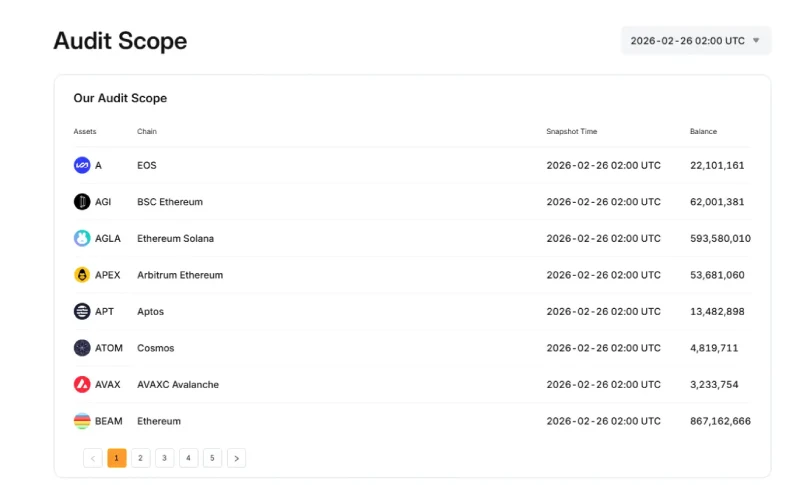
Task: Click the AVAX red logo icon
Action: click(82, 384)
